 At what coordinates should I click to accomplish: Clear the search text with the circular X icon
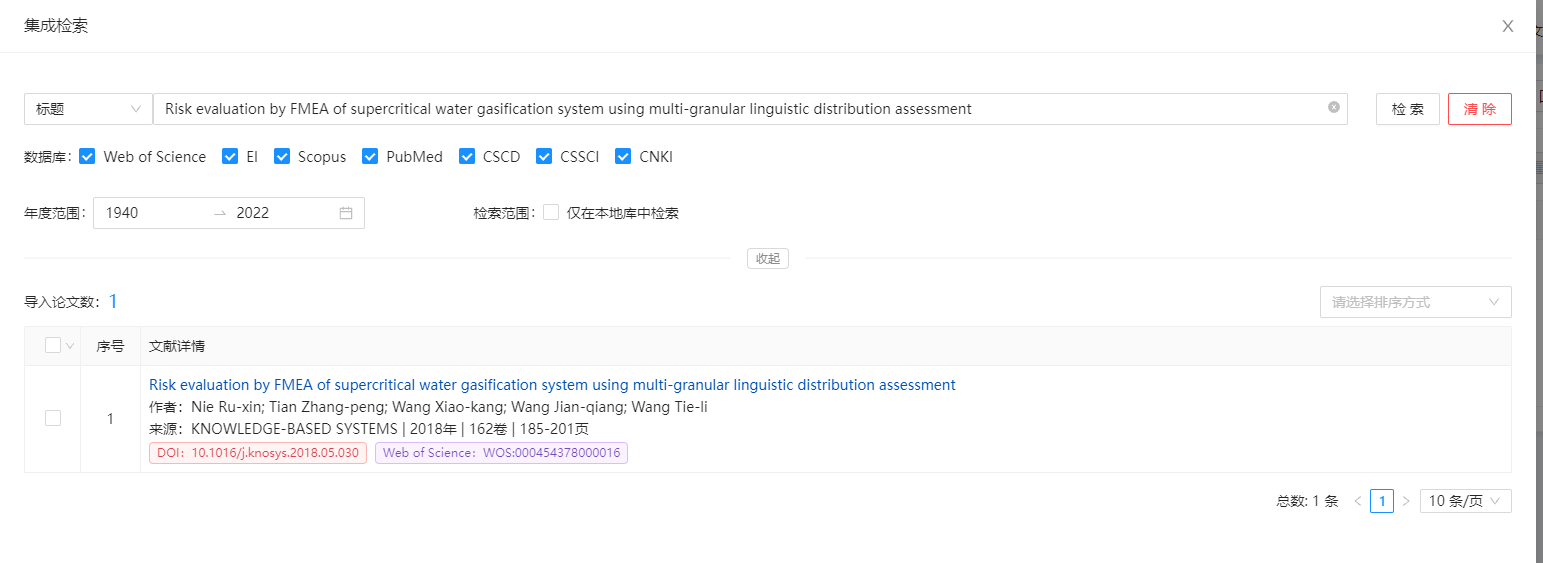click(x=1333, y=108)
